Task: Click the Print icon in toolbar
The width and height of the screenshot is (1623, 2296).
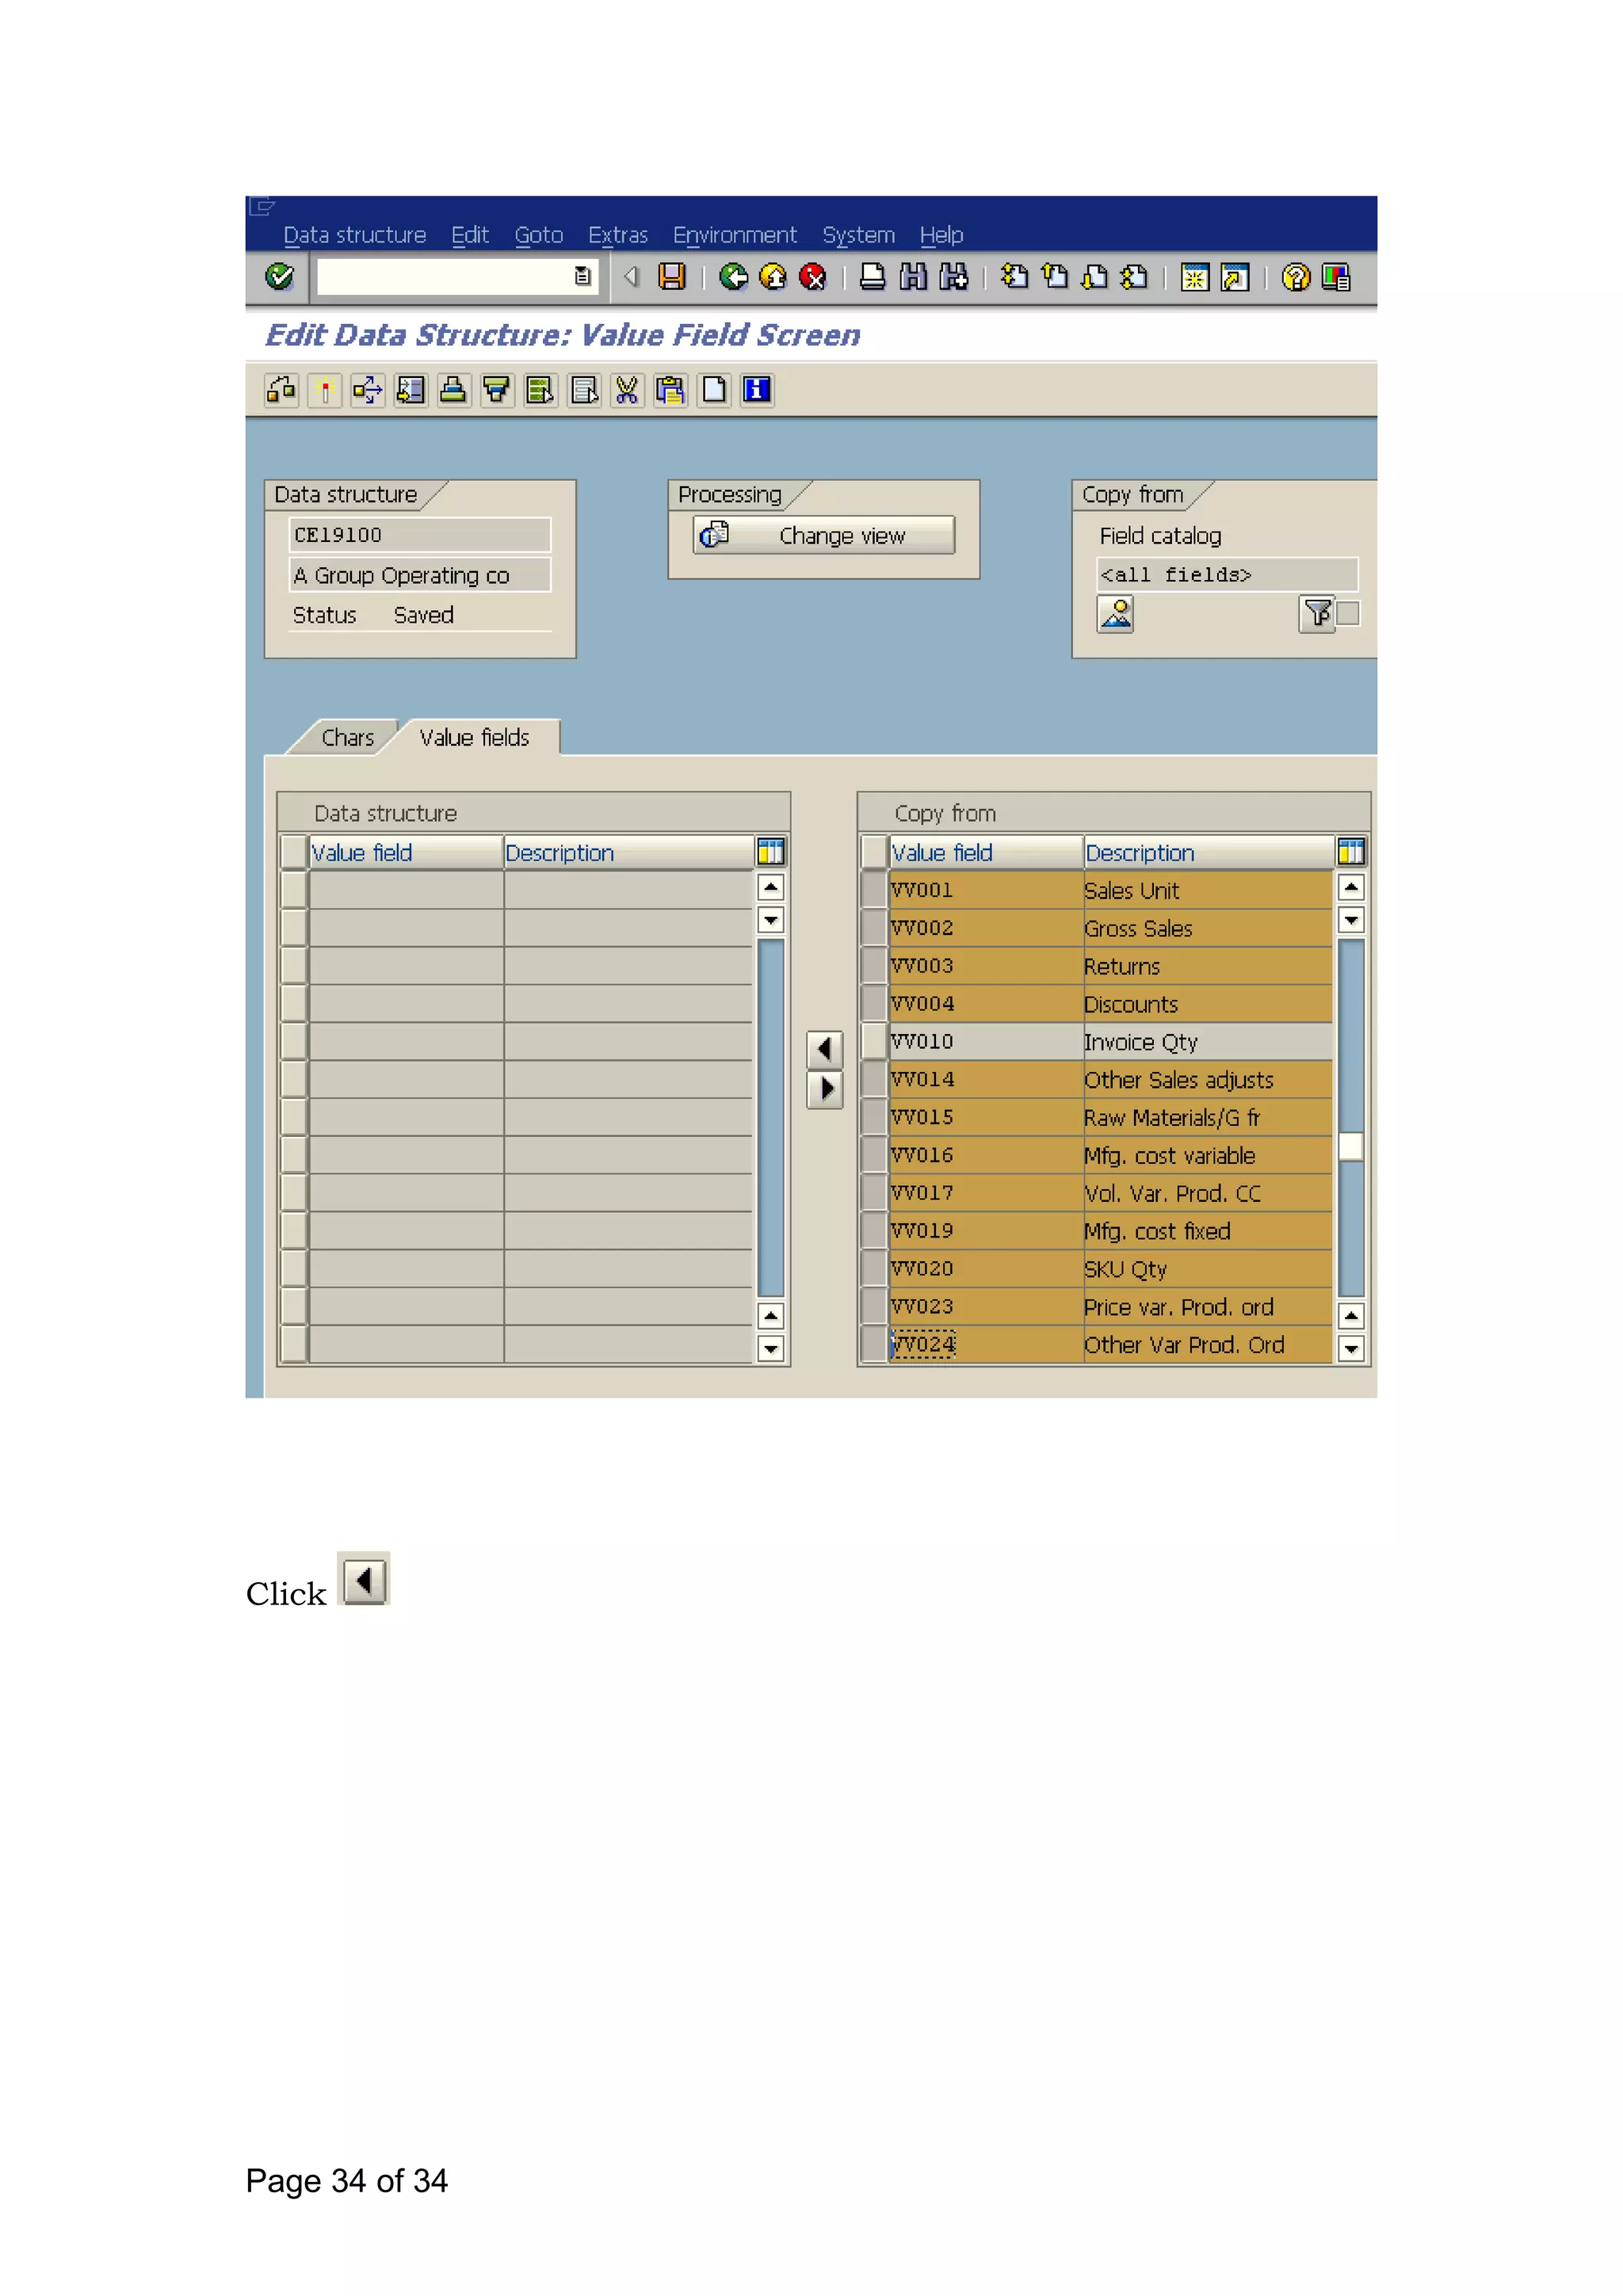Action: [x=872, y=277]
